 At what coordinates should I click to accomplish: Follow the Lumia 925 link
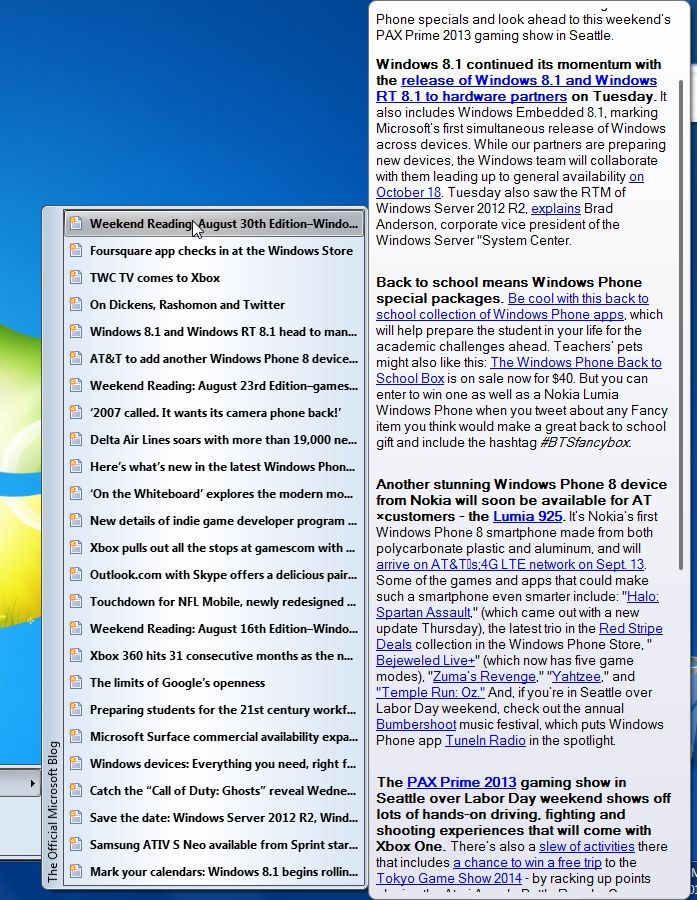click(x=527, y=516)
